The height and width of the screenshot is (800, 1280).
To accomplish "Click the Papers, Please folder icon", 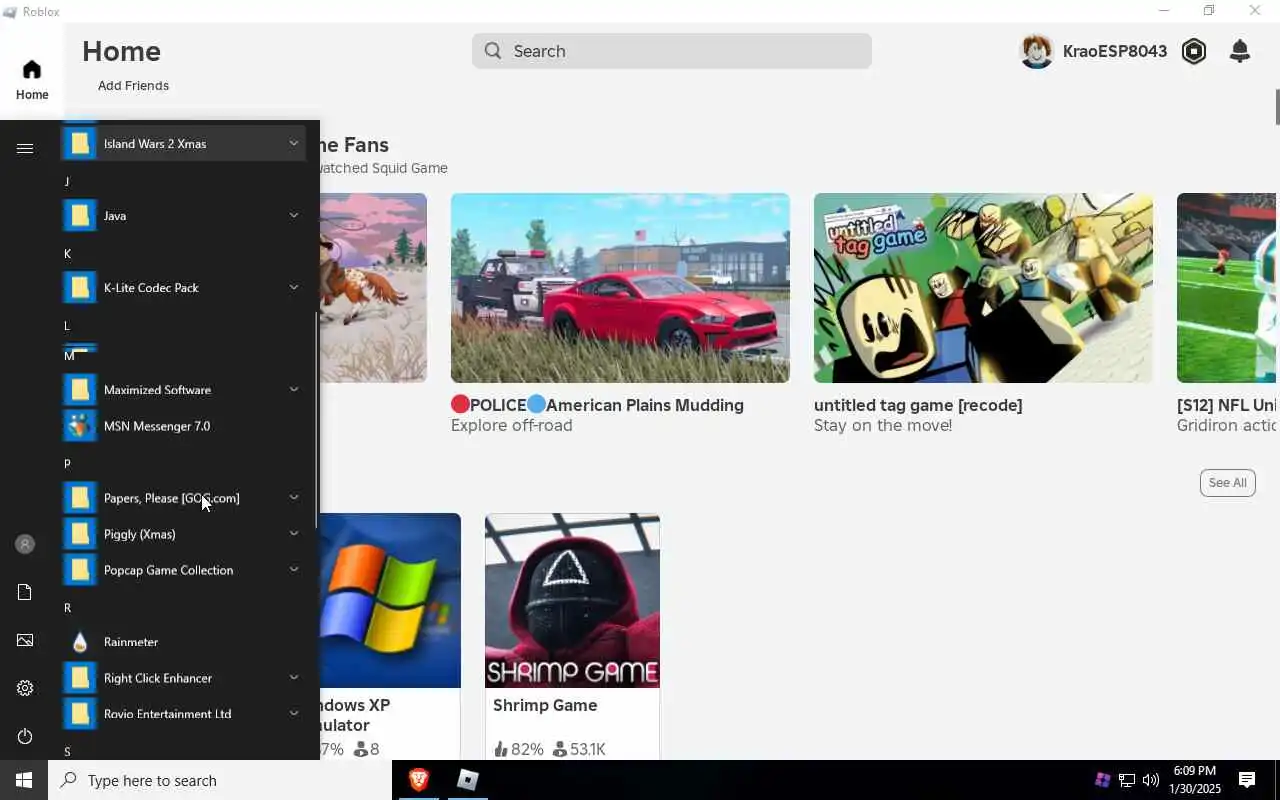I will (x=80, y=498).
